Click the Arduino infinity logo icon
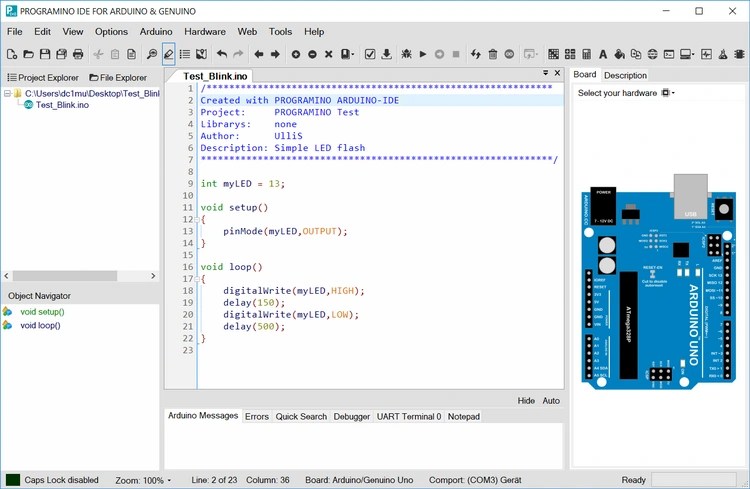This screenshot has height=489, width=750. click(509, 54)
